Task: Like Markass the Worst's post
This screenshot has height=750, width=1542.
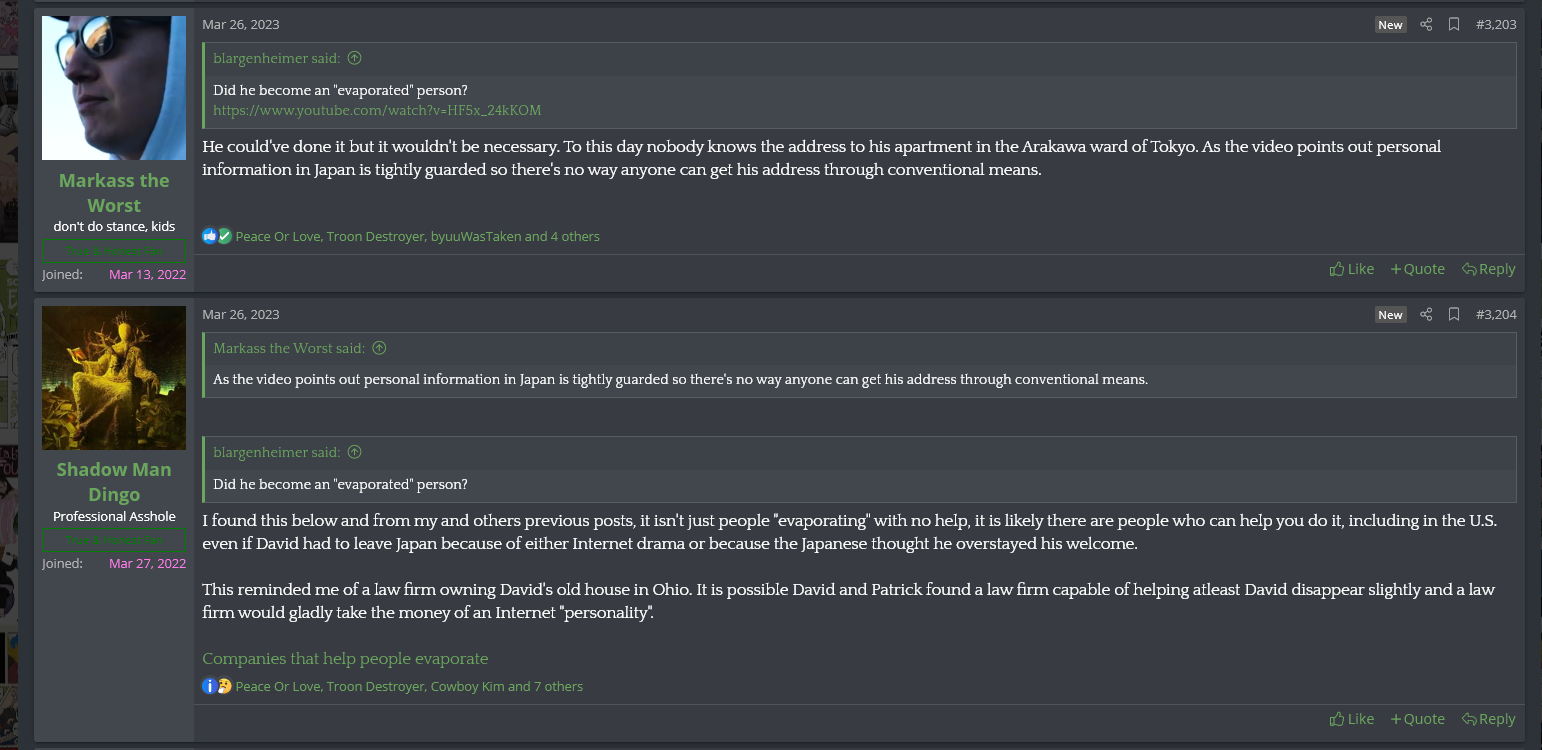Action: coord(1351,269)
